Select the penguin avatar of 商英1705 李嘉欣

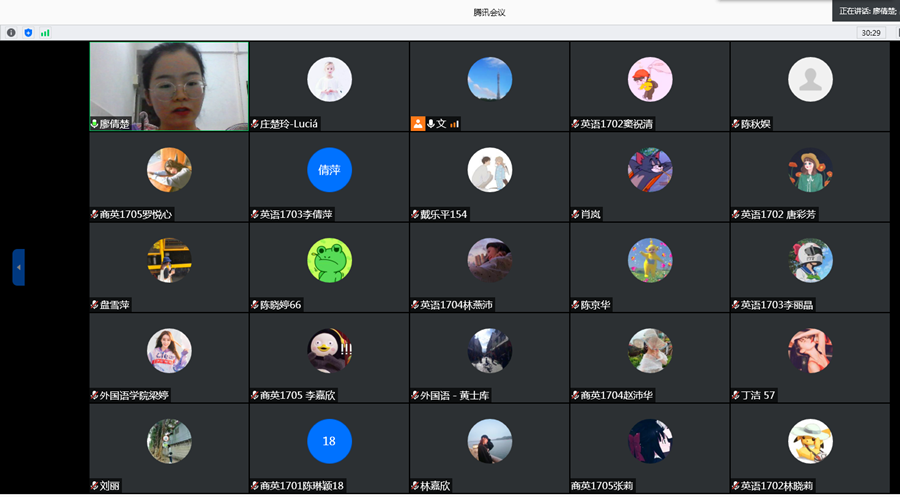329,351
